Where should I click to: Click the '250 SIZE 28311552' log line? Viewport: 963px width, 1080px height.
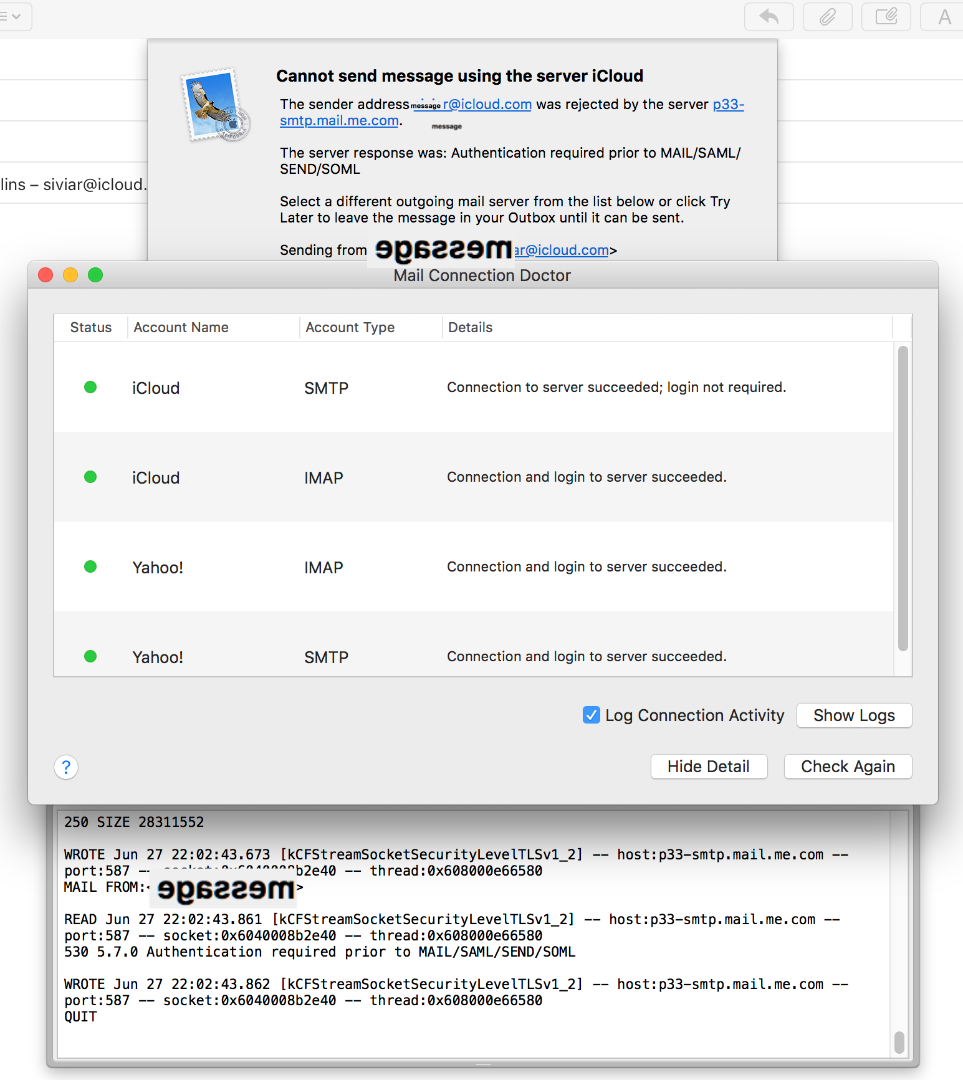(134, 822)
